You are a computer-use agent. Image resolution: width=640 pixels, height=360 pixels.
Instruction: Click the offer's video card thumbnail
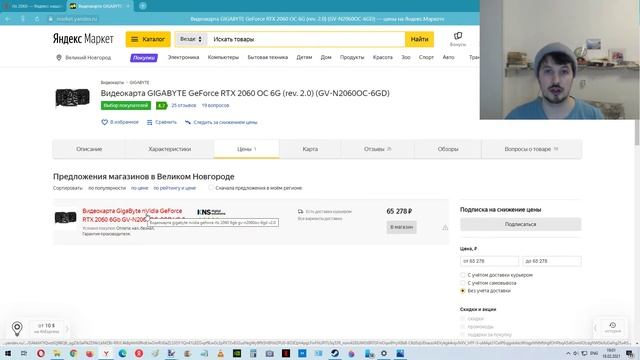click(66, 217)
